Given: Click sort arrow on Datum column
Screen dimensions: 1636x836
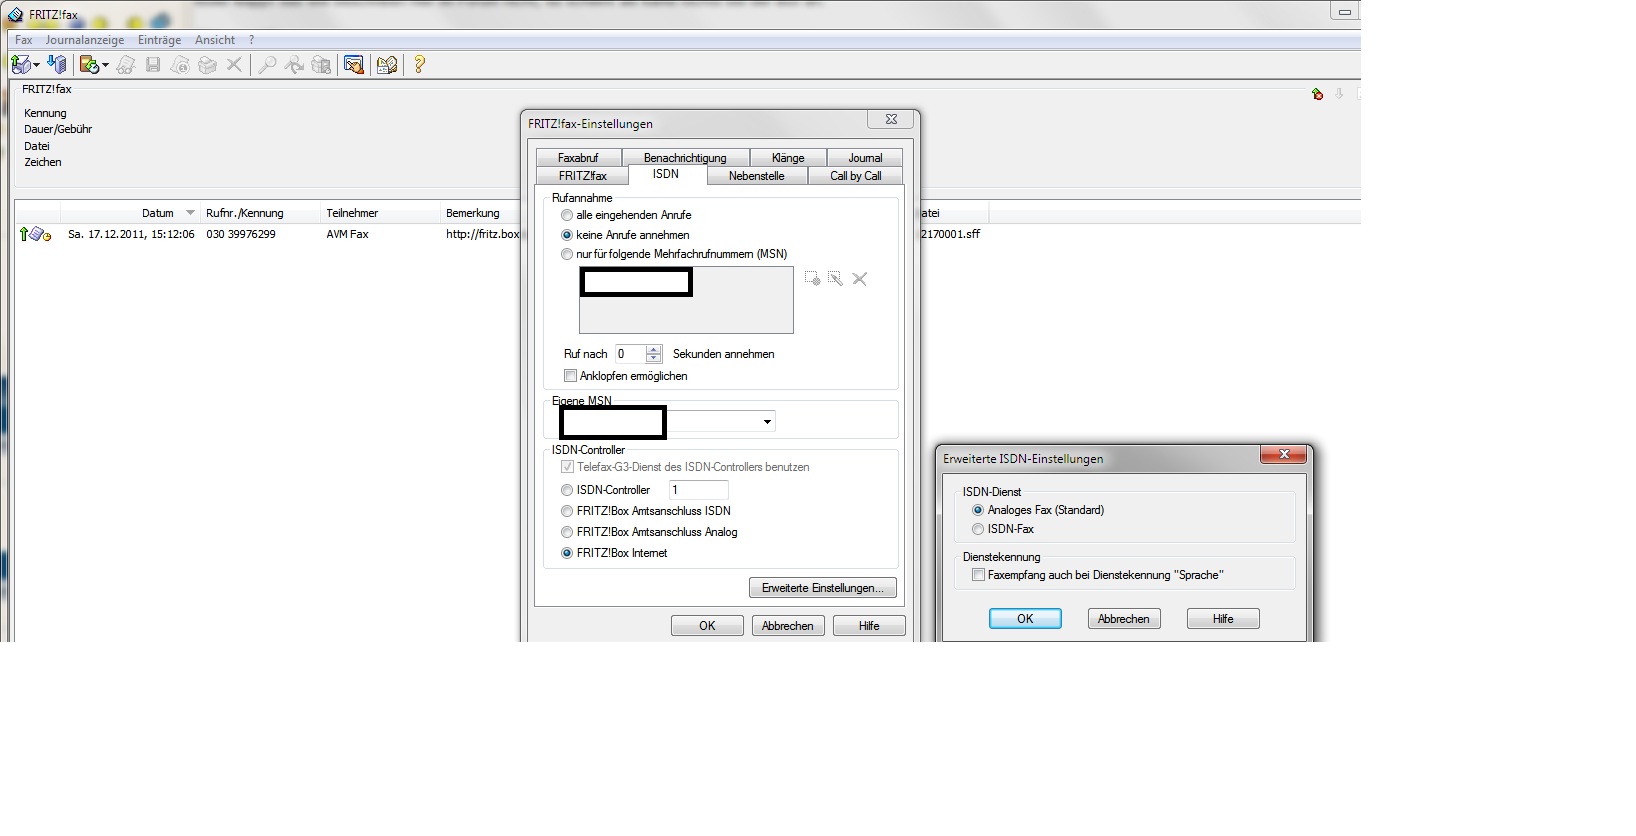Looking at the screenshot, I should [190, 213].
